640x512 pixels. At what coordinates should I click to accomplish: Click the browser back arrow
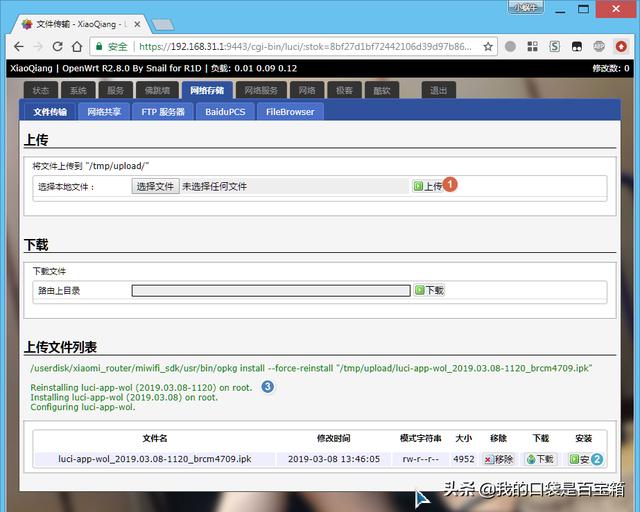[18, 47]
